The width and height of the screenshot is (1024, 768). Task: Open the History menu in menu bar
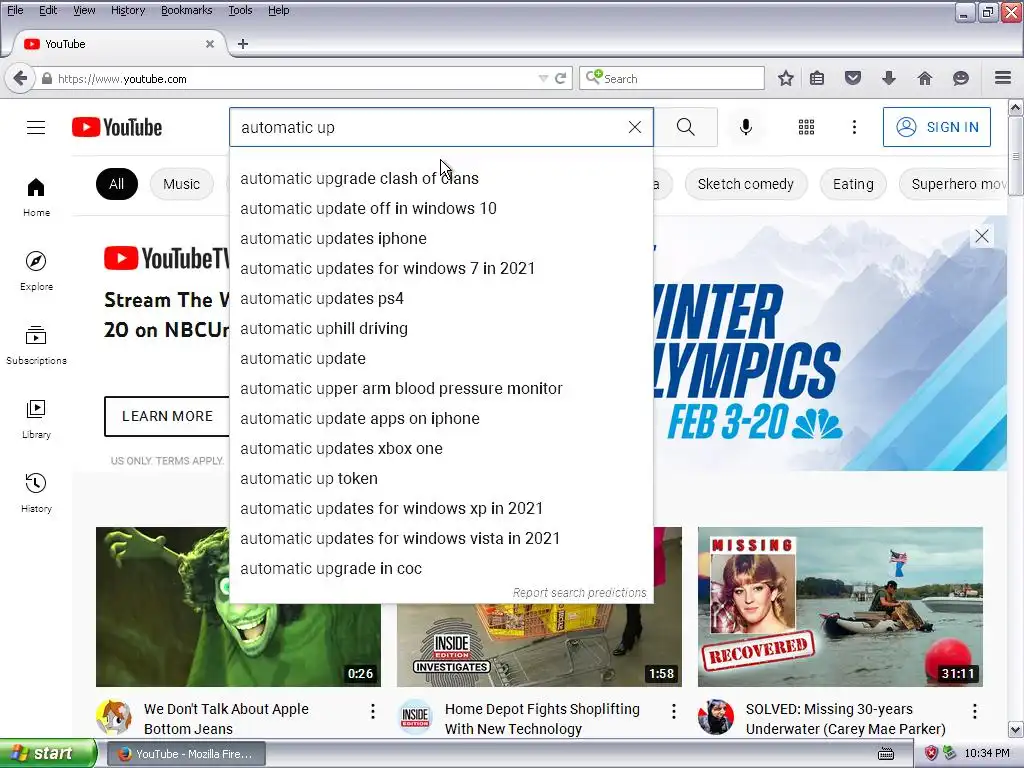(128, 10)
